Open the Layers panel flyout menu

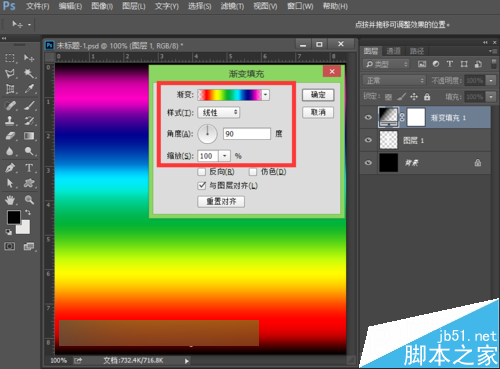coord(493,51)
